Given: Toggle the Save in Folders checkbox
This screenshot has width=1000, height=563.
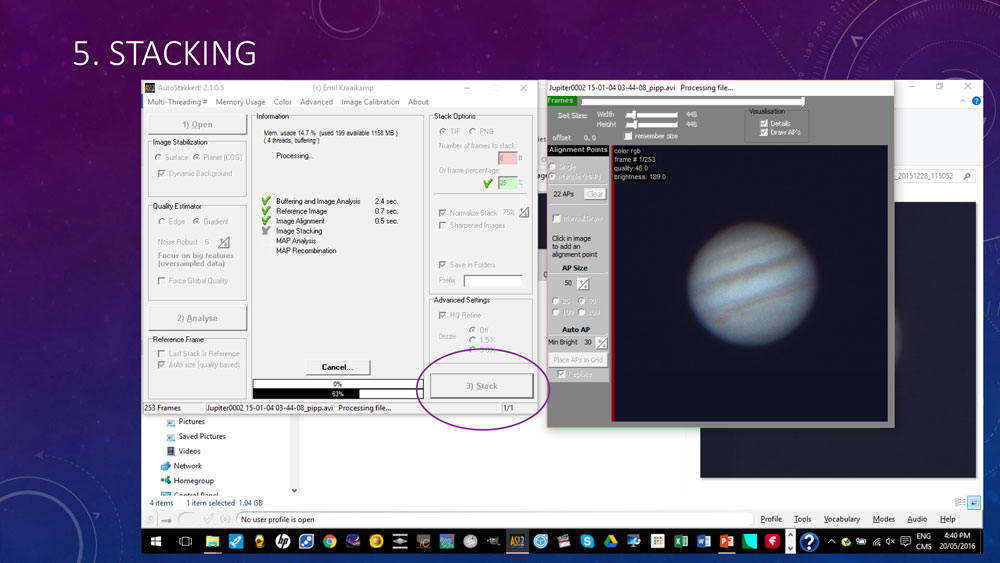Looking at the screenshot, I should (442, 265).
